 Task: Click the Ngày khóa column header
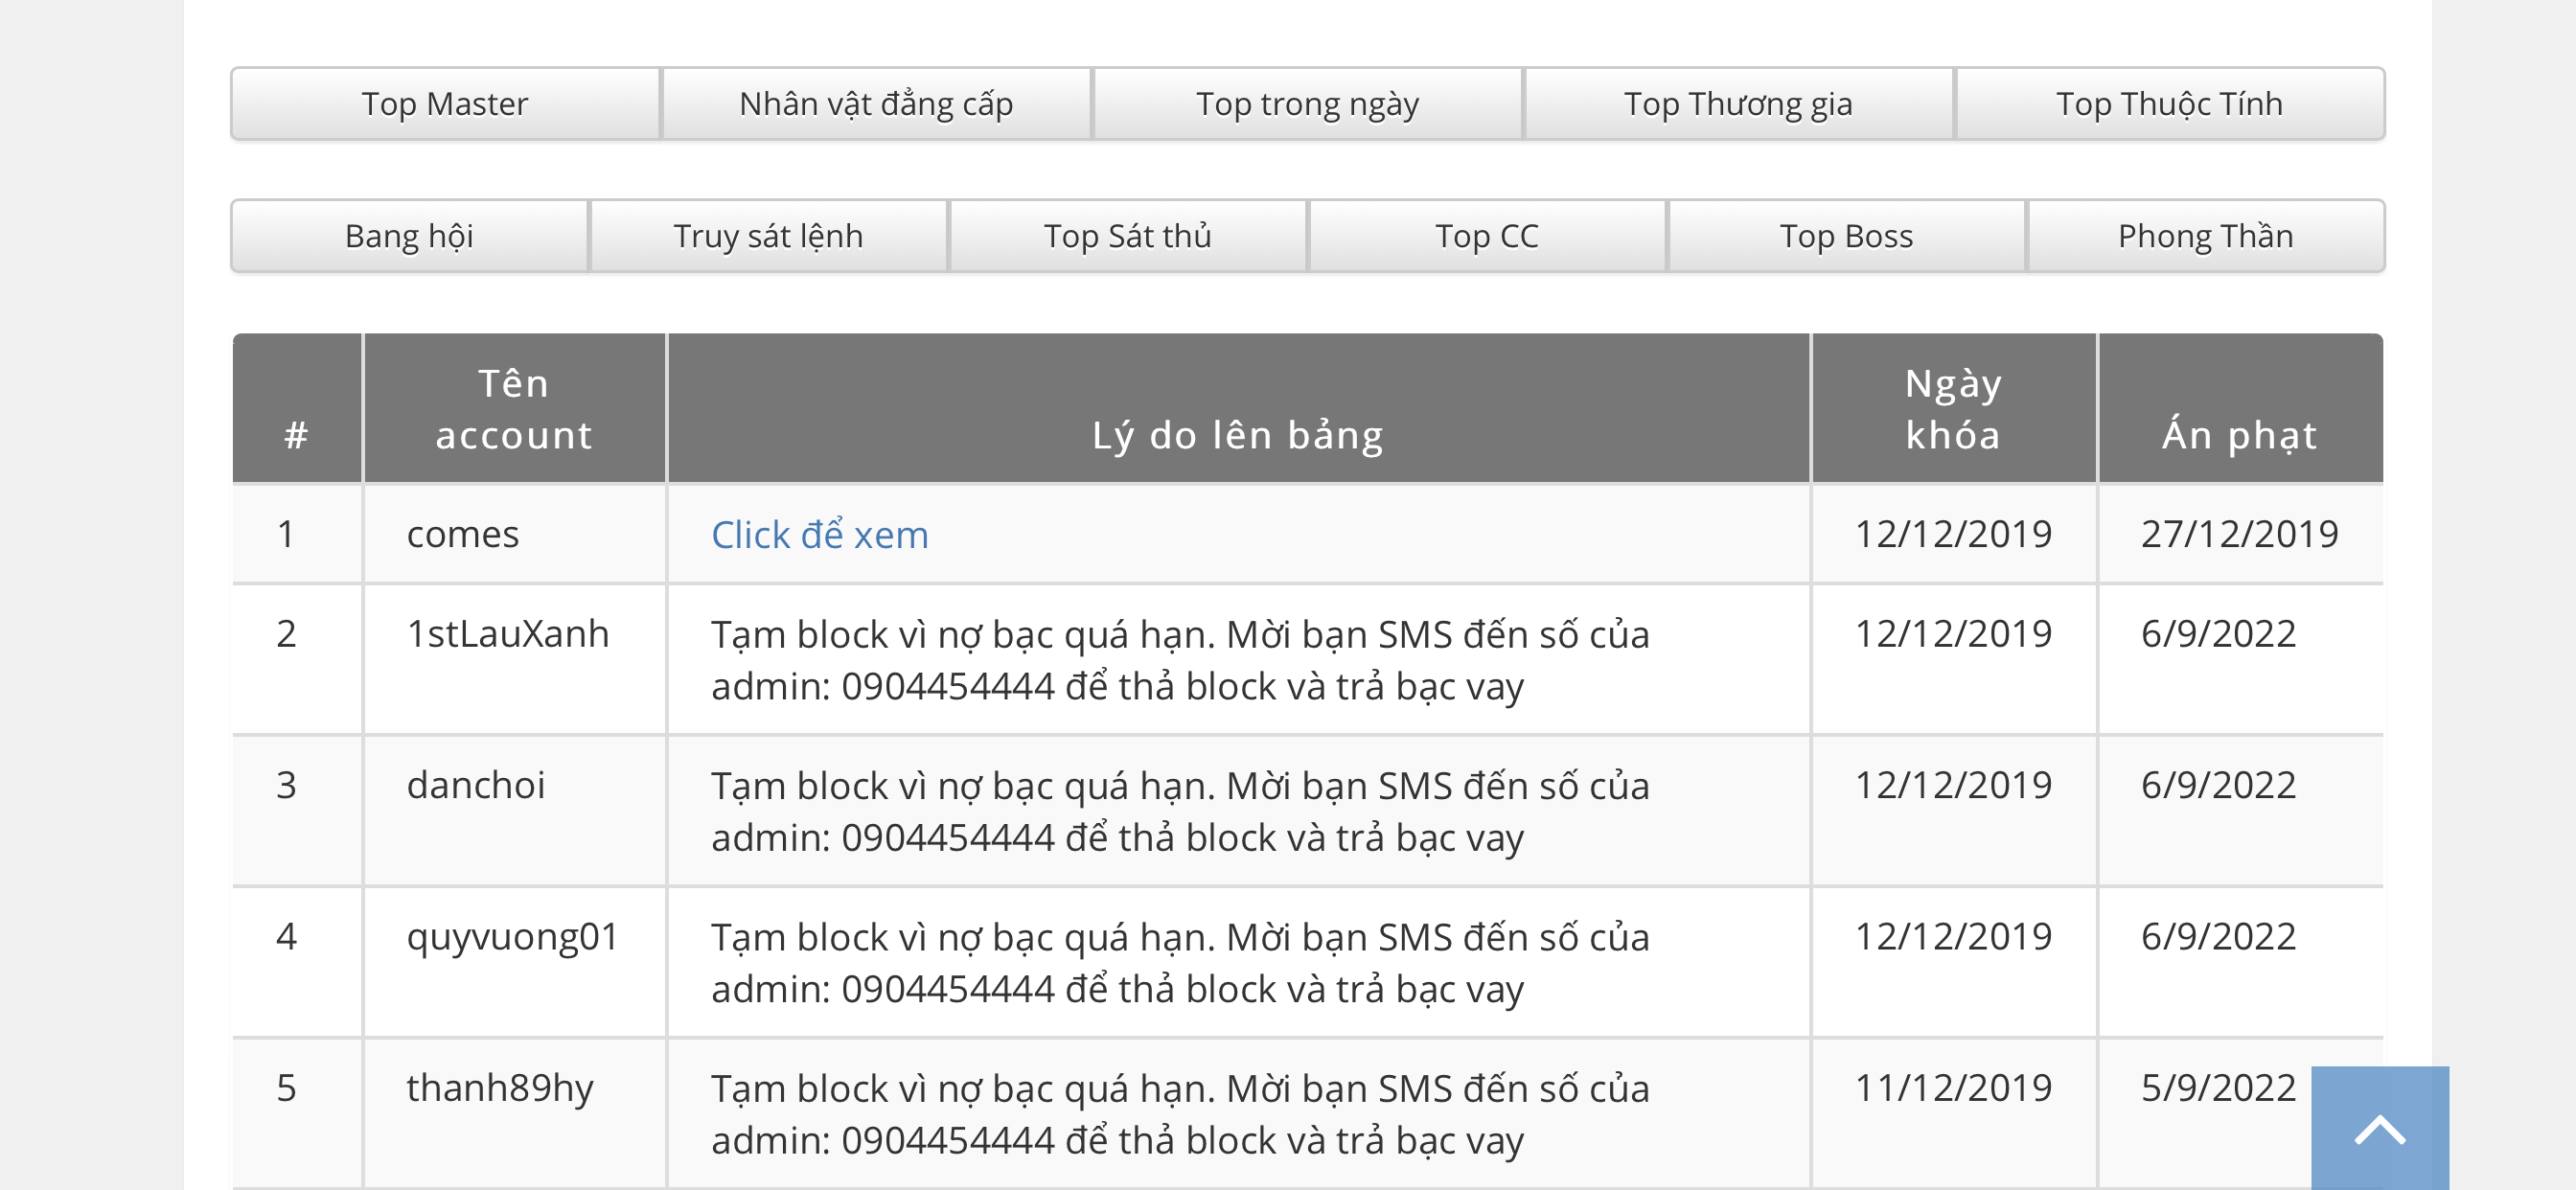click(x=1953, y=409)
